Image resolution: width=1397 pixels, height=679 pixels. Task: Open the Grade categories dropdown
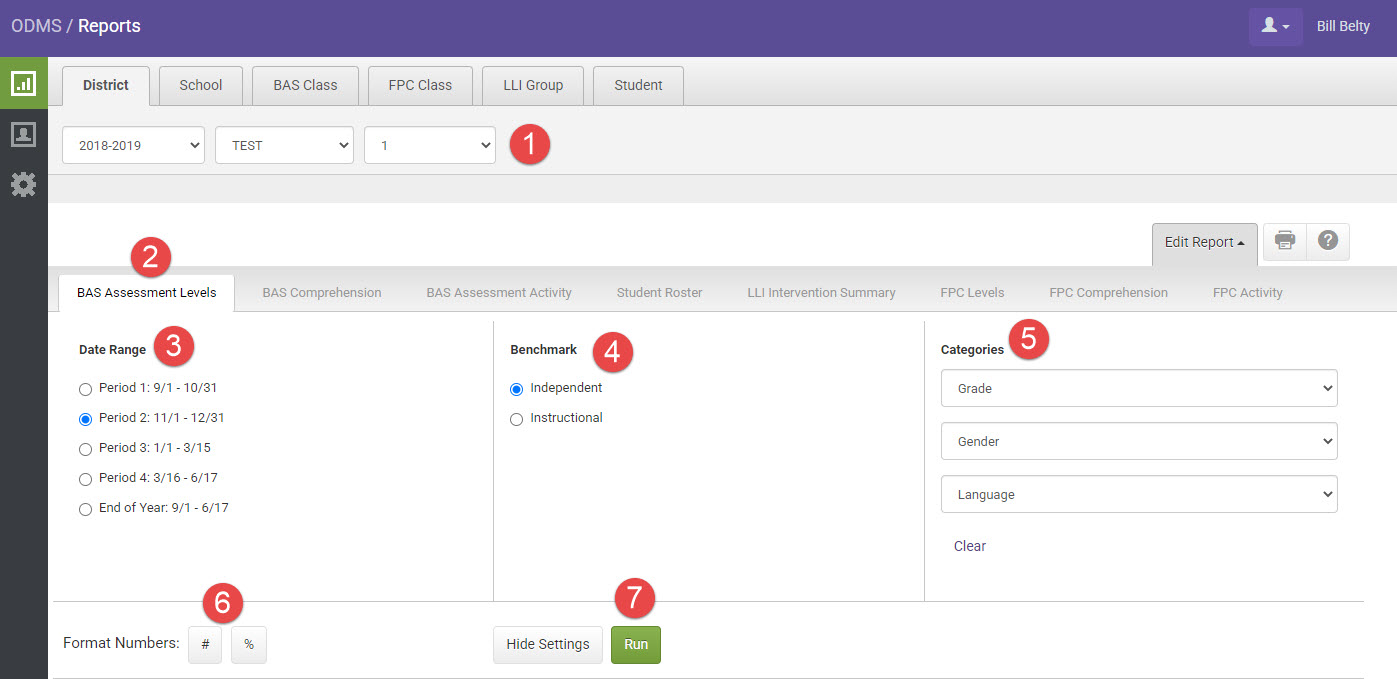pyautogui.click(x=1138, y=388)
